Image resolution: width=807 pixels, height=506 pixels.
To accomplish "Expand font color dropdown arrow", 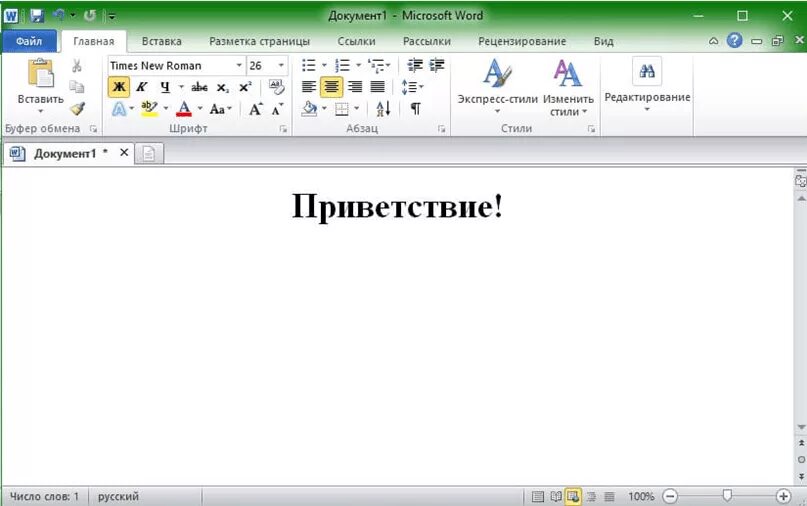I will [200, 109].
